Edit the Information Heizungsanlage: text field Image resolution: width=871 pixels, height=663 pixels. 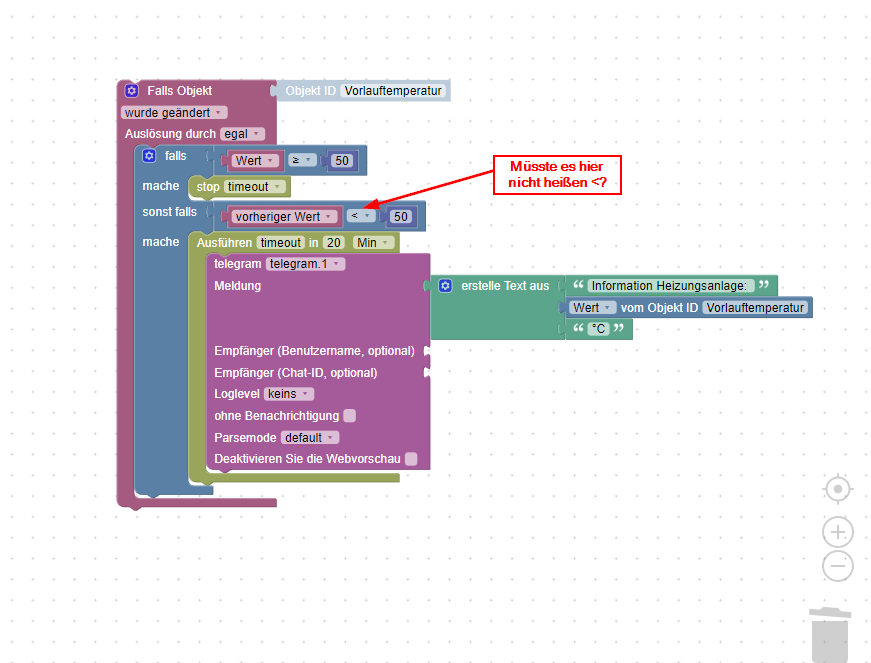tap(670, 286)
